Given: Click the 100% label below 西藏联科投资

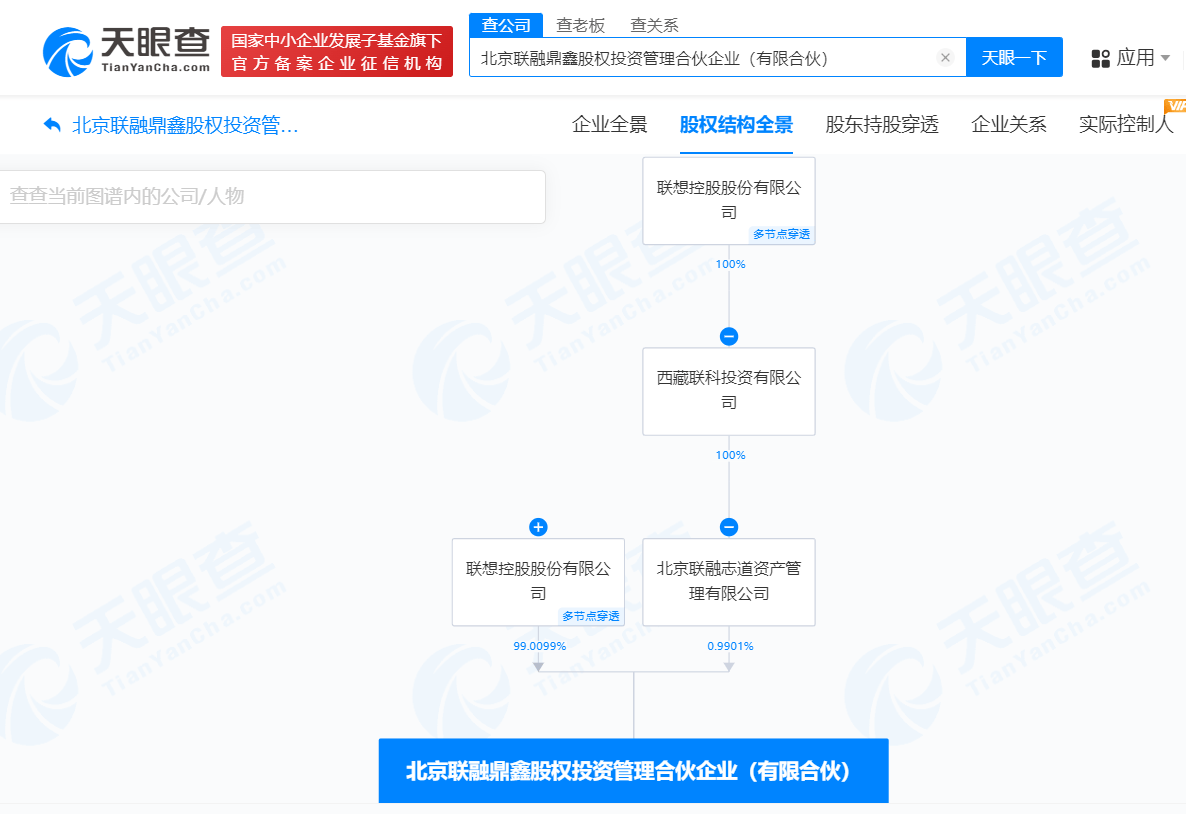Looking at the screenshot, I should [x=730, y=455].
